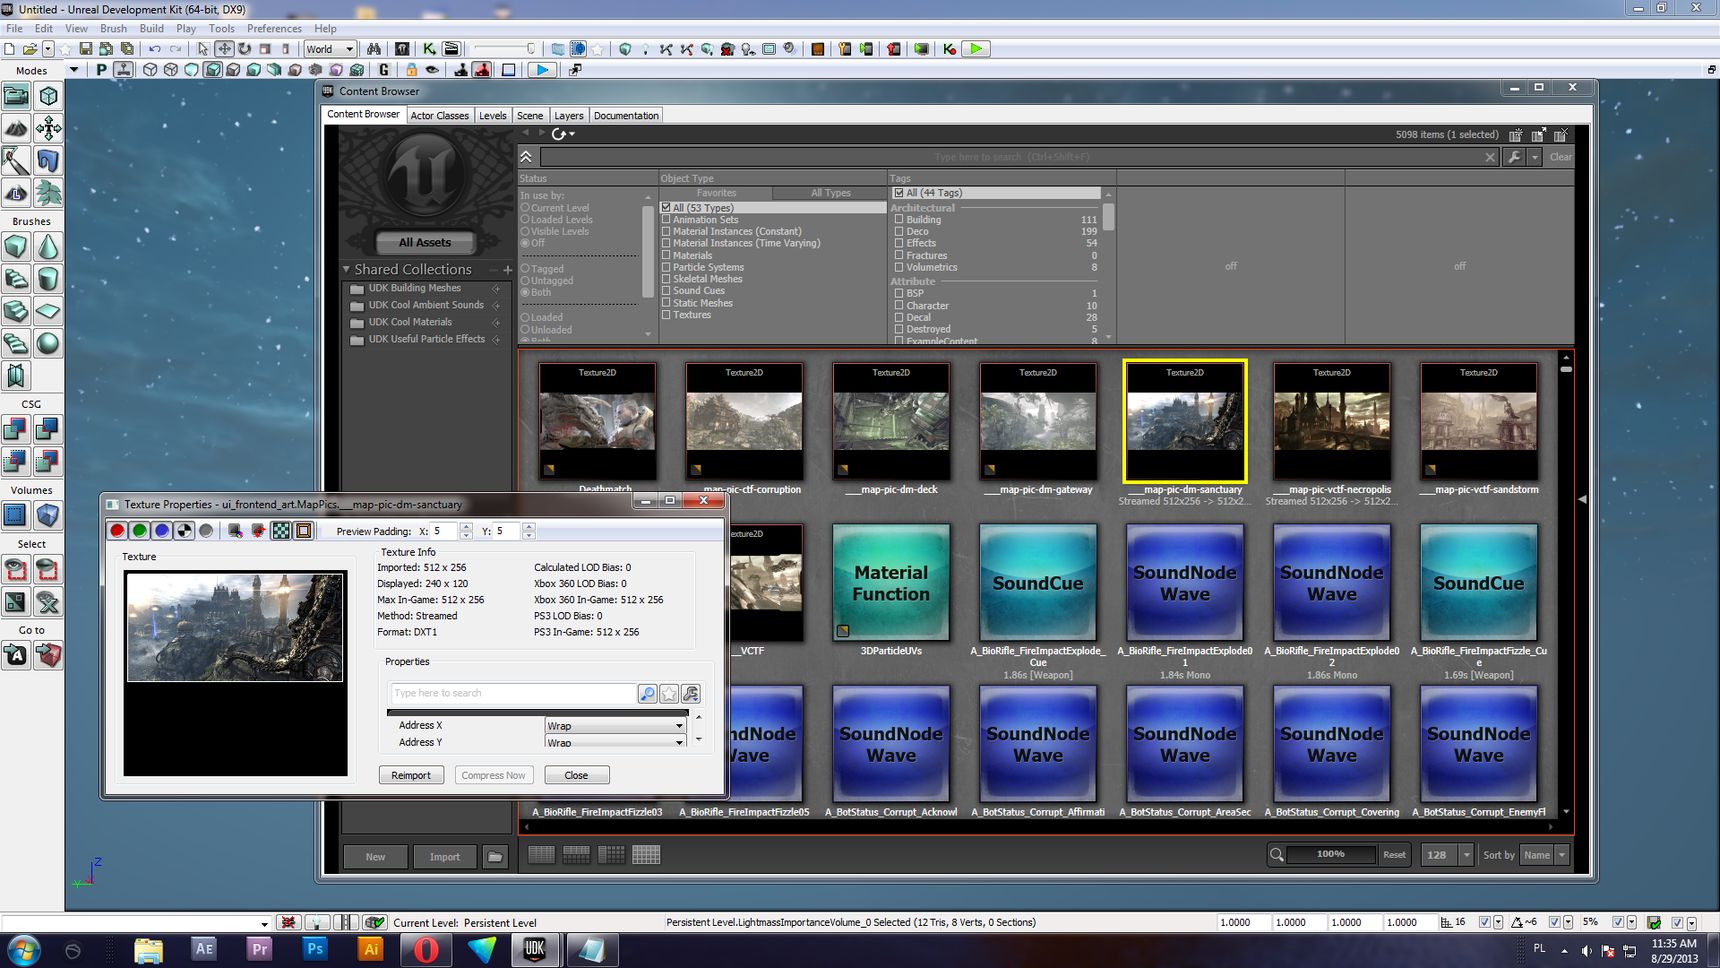
Task: Click binoculars Find icon in main toolbar
Action: click(x=374, y=48)
